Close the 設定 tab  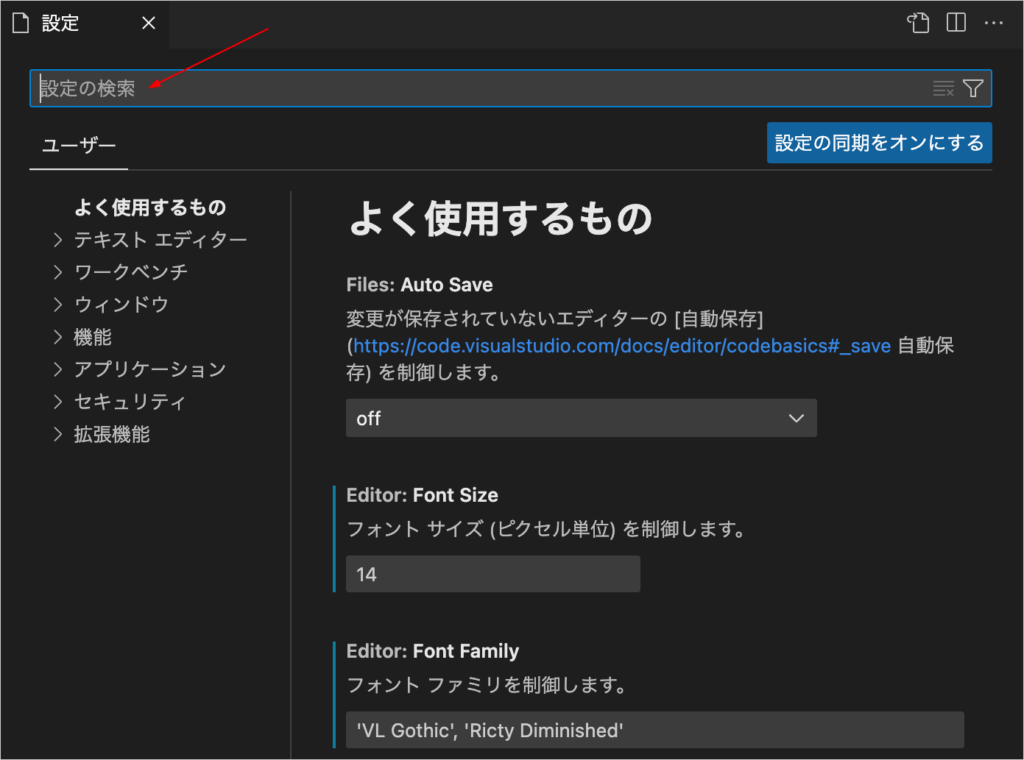coord(148,24)
